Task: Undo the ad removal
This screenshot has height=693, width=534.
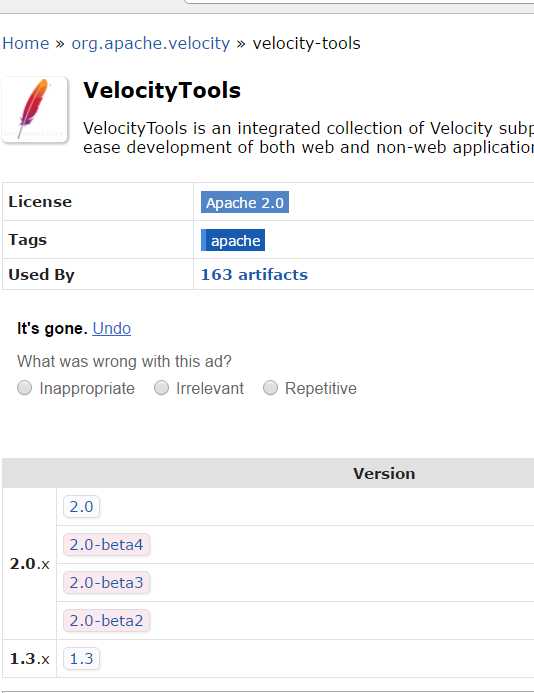Action: point(111,328)
